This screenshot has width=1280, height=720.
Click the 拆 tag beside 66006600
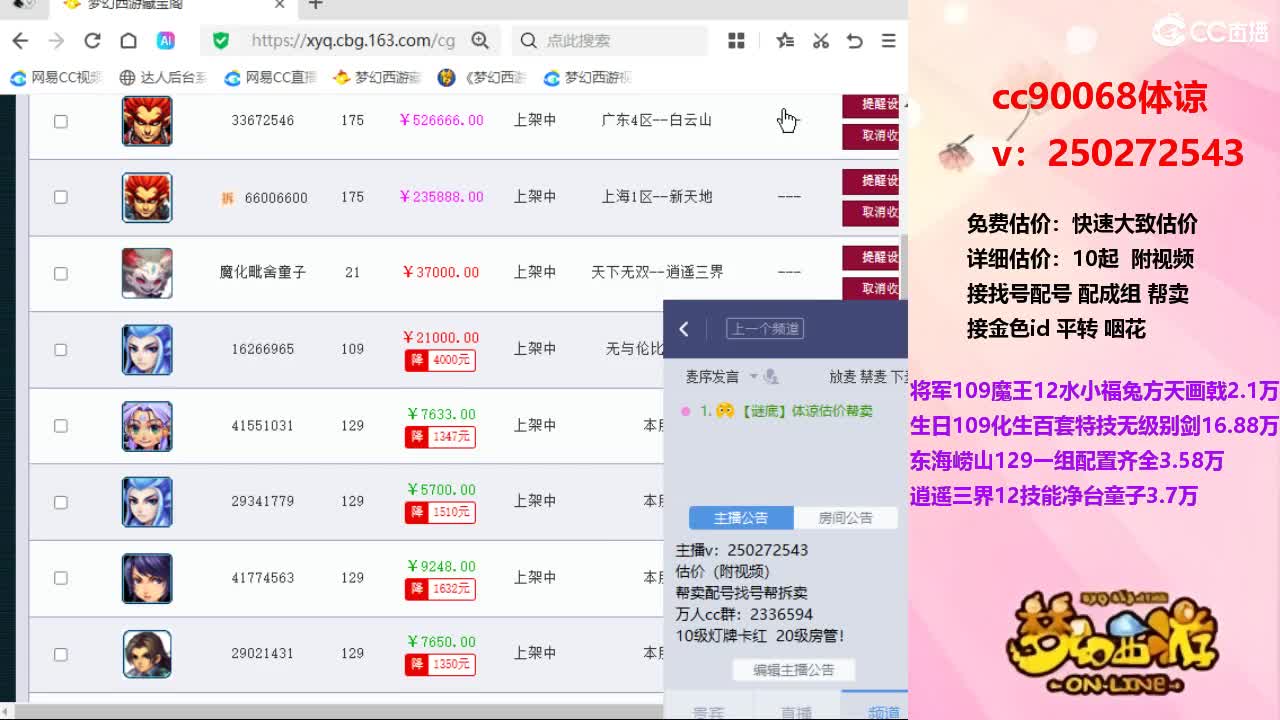227,198
